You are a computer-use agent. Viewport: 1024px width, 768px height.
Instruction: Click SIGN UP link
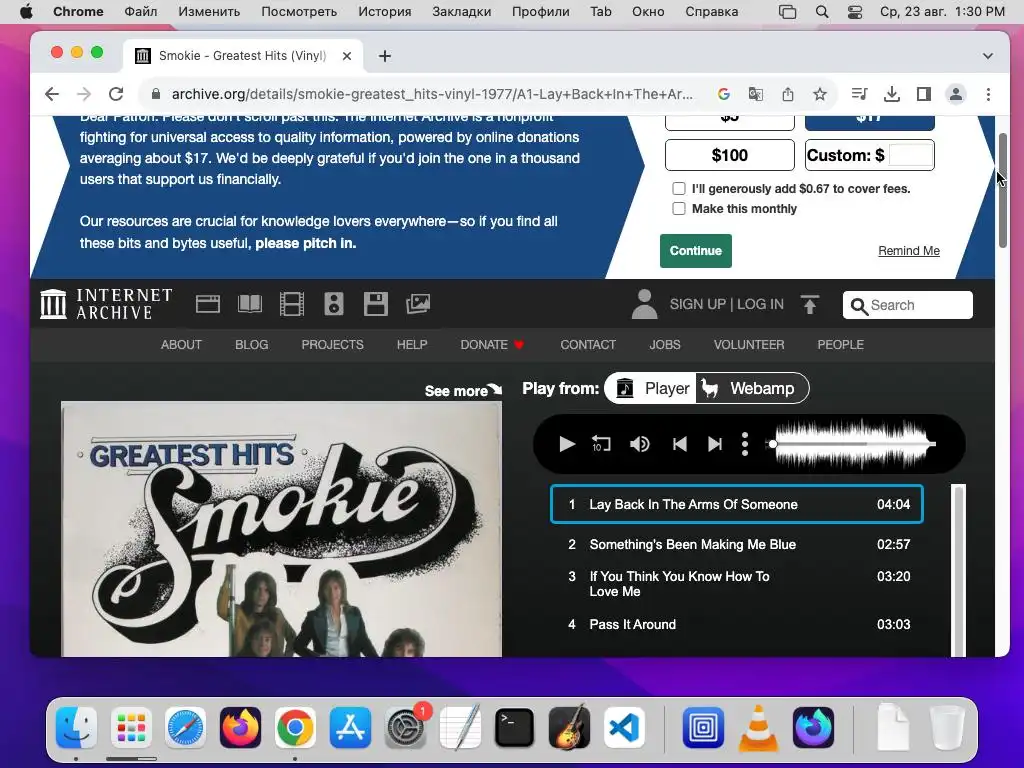[x=697, y=304]
